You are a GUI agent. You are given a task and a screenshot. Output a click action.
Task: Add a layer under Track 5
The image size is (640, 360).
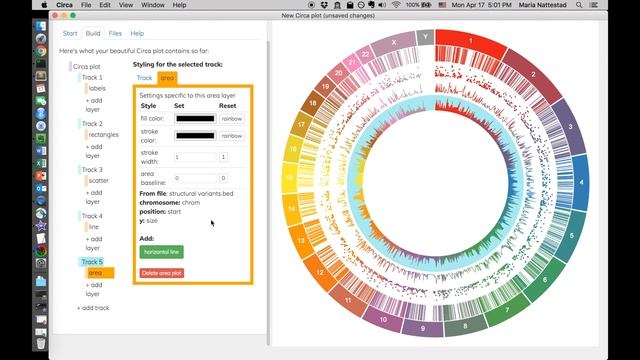(x=94, y=289)
